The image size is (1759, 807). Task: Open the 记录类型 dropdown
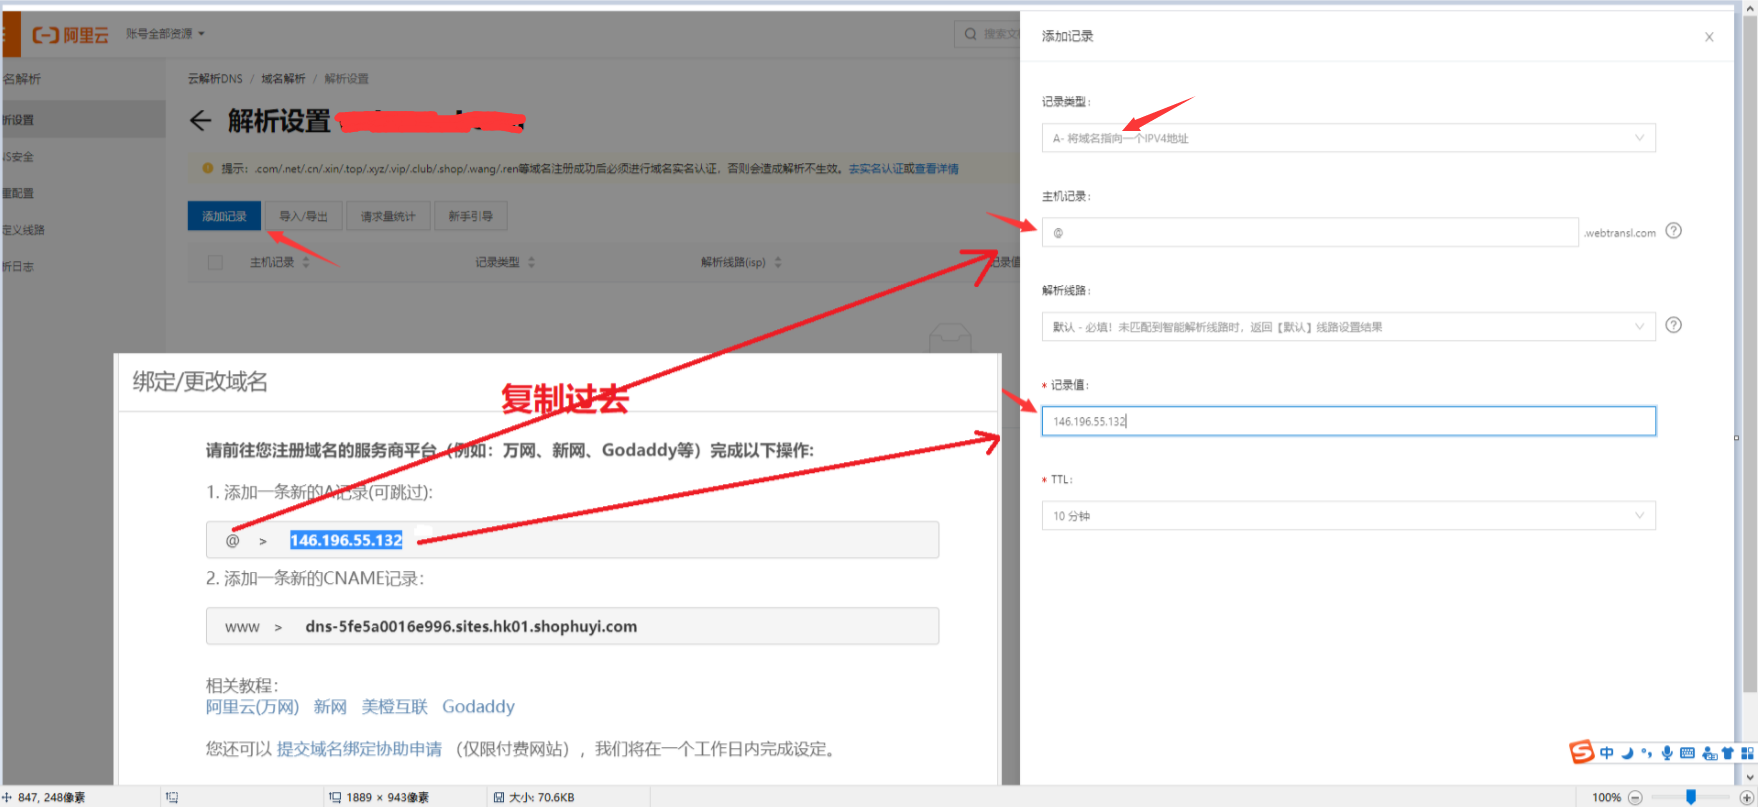[x=1348, y=138]
